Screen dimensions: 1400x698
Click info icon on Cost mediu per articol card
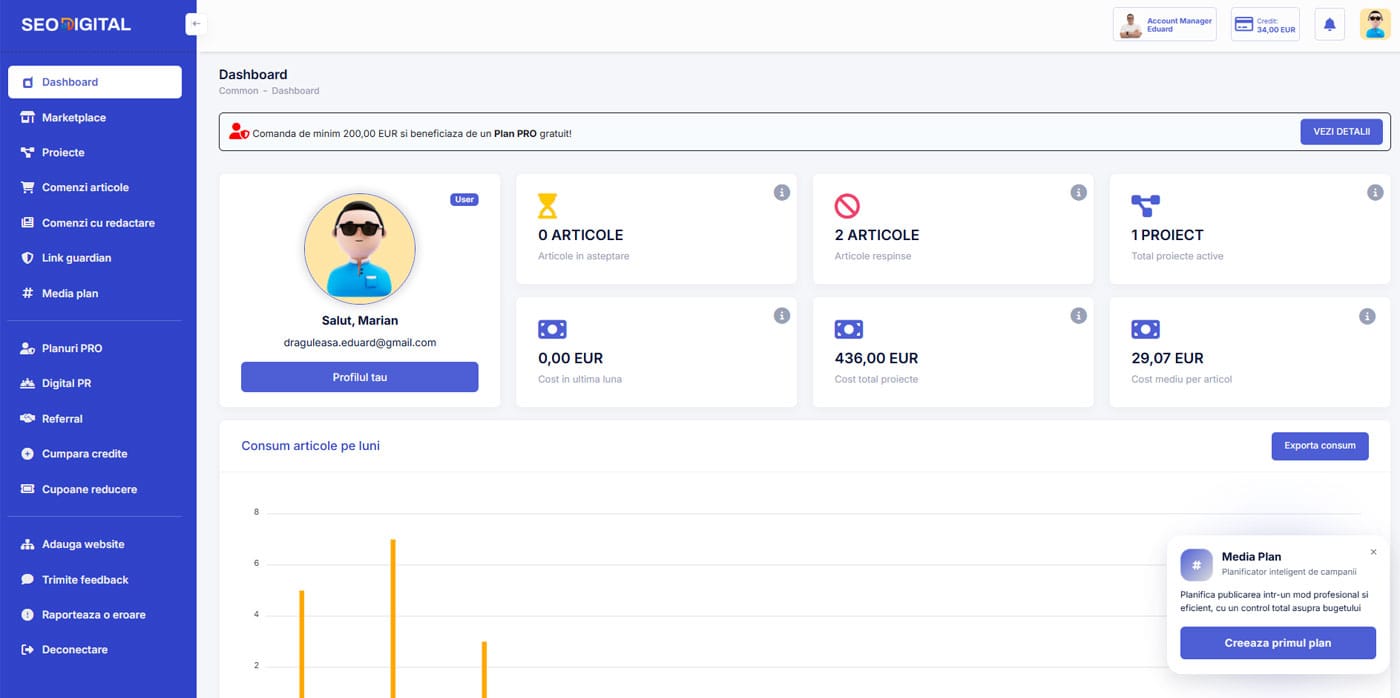click(x=1366, y=316)
